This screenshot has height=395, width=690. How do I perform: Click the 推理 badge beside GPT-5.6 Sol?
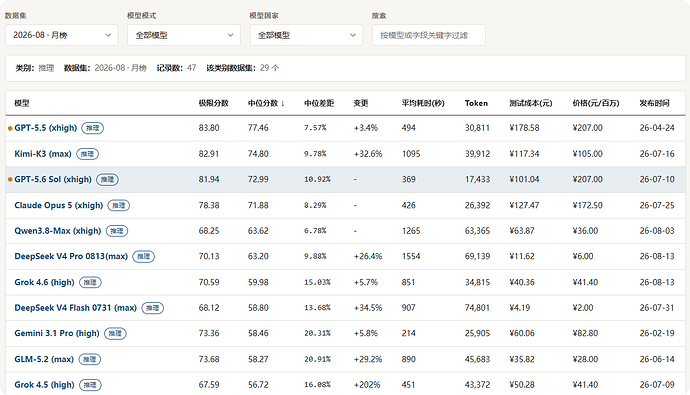point(107,179)
